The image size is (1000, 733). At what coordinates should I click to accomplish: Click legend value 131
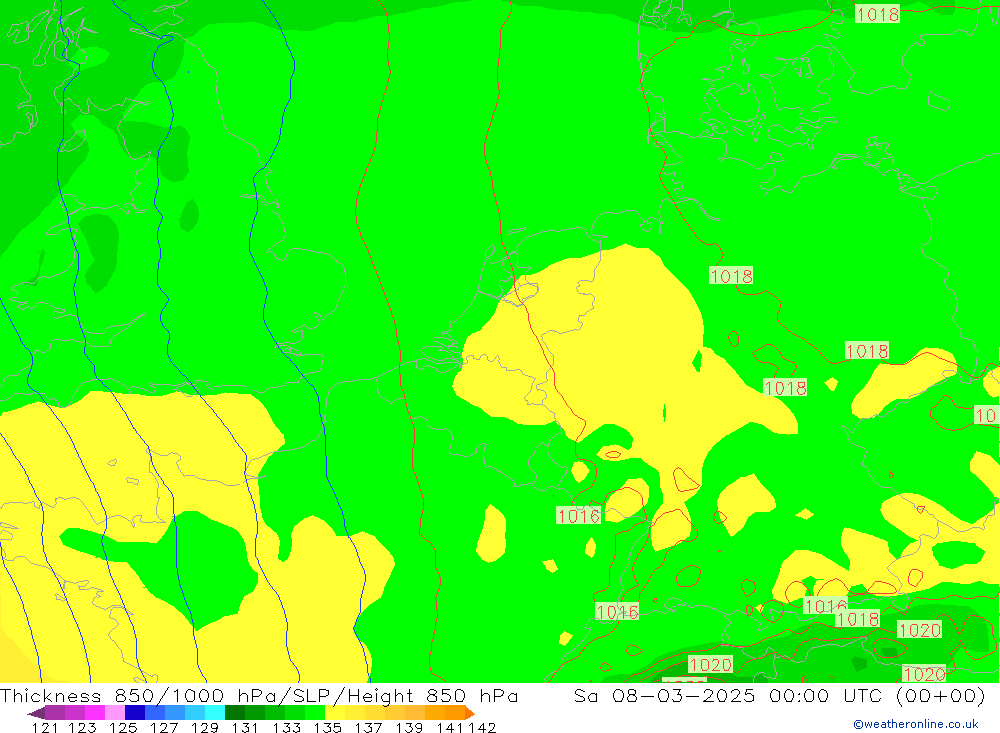click(245, 727)
